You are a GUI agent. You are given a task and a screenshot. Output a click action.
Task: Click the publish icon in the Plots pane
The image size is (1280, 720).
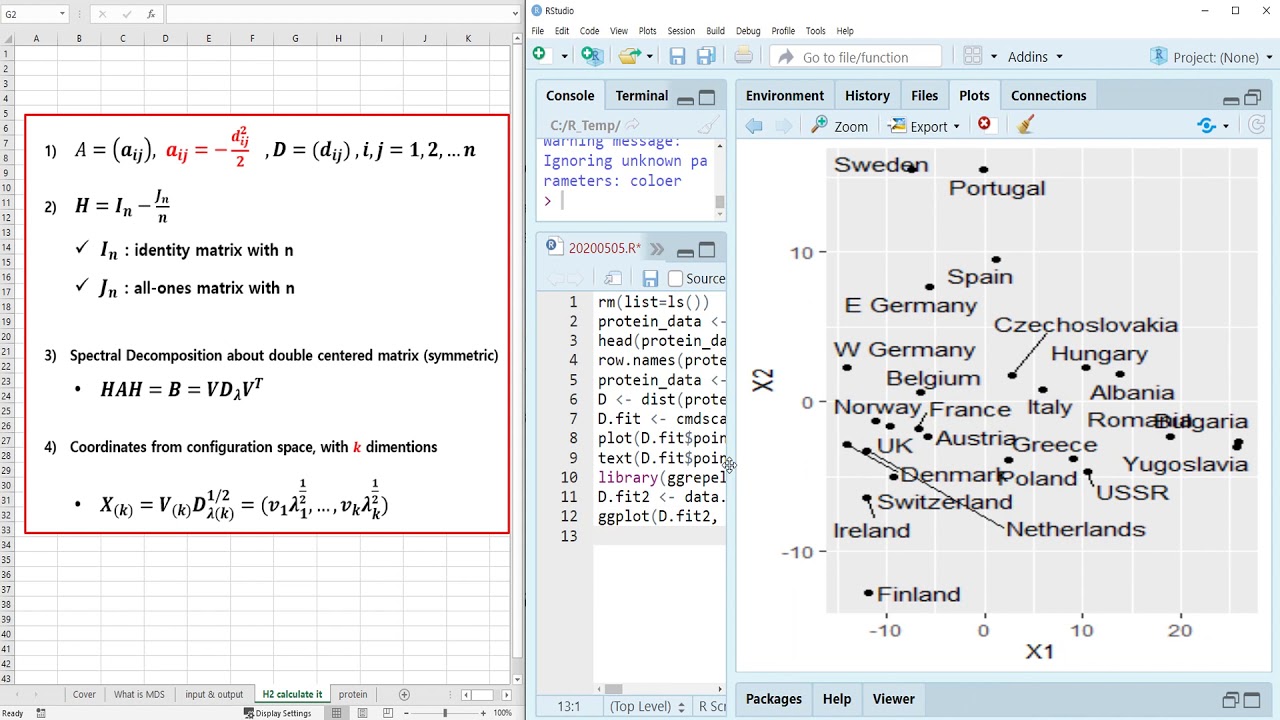[1206, 126]
